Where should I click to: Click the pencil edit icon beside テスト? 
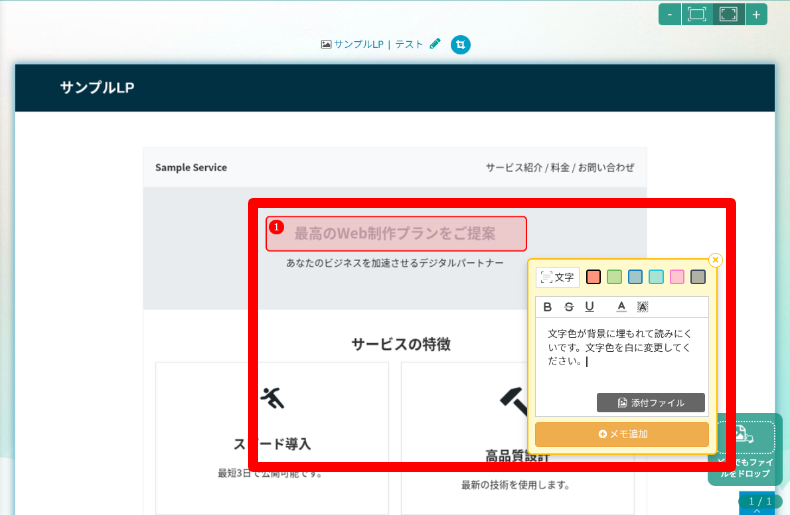tap(435, 44)
